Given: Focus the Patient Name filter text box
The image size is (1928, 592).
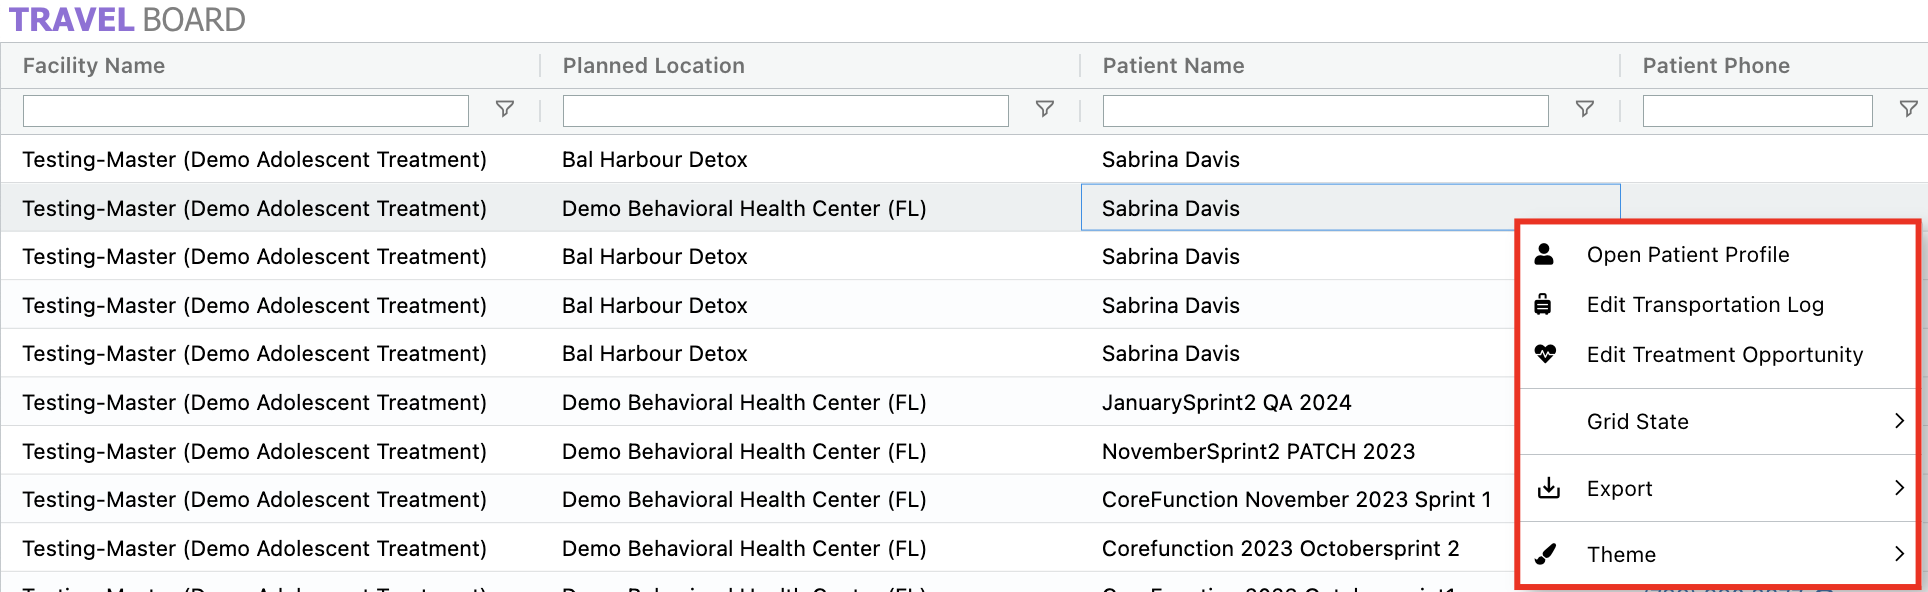Looking at the screenshot, I should point(1325,111).
